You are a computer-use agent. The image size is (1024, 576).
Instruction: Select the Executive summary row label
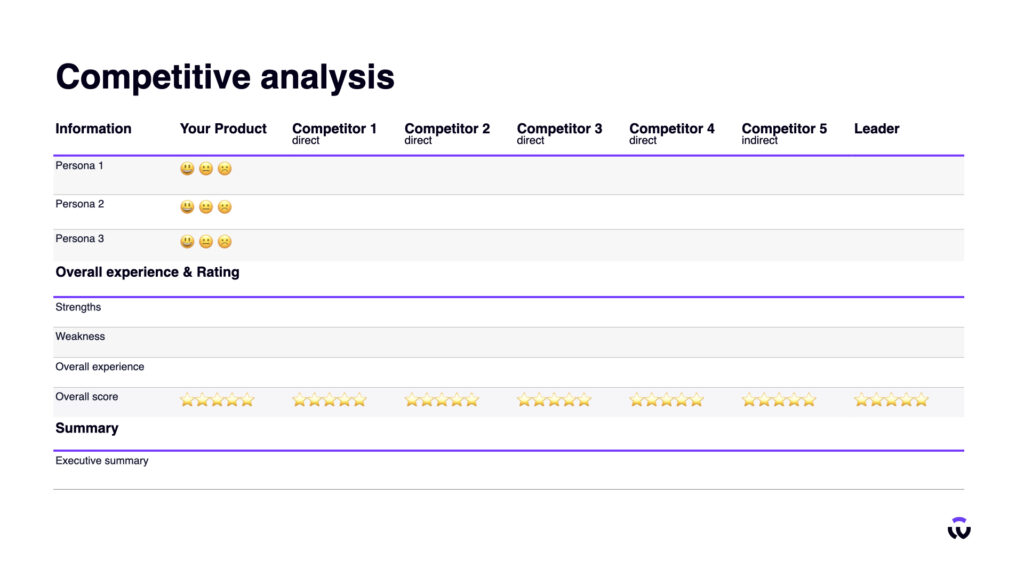tap(102, 460)
